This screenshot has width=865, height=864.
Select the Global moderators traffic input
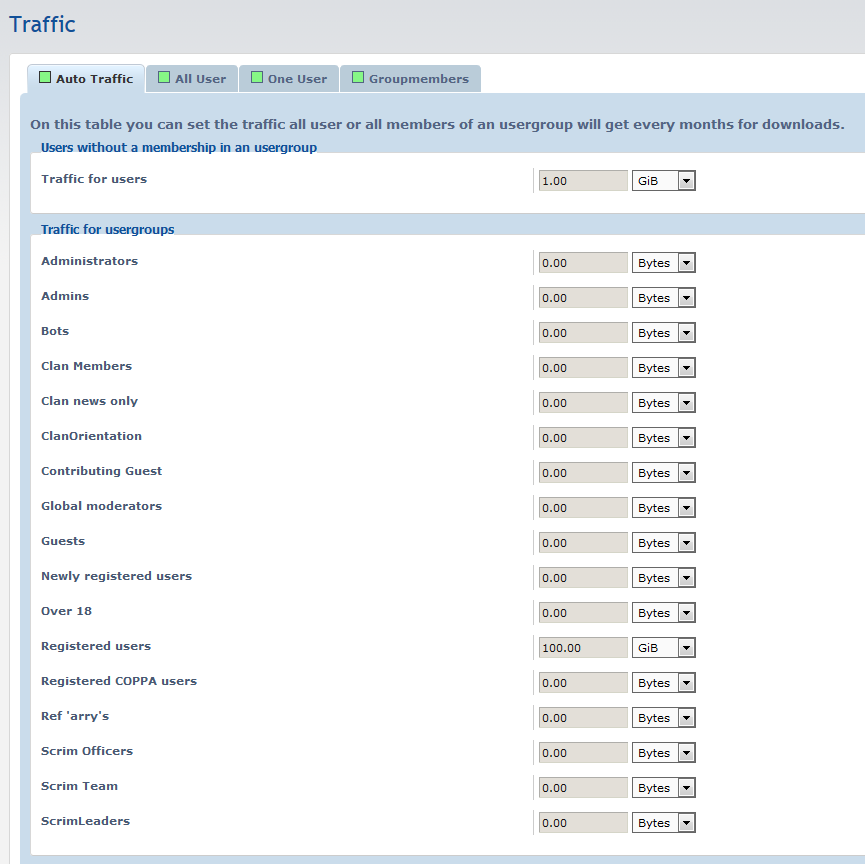(x=583, y=508)
